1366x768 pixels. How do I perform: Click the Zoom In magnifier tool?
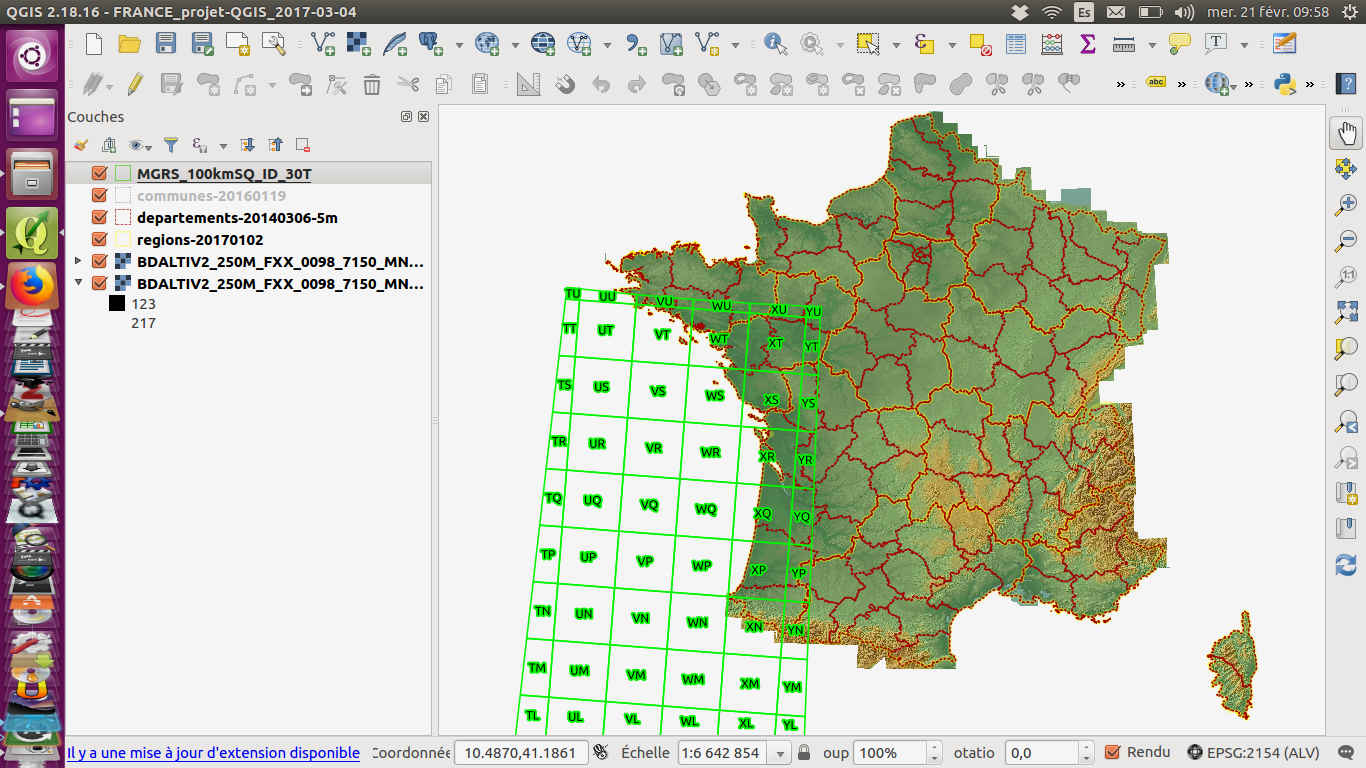[1346, 205]
